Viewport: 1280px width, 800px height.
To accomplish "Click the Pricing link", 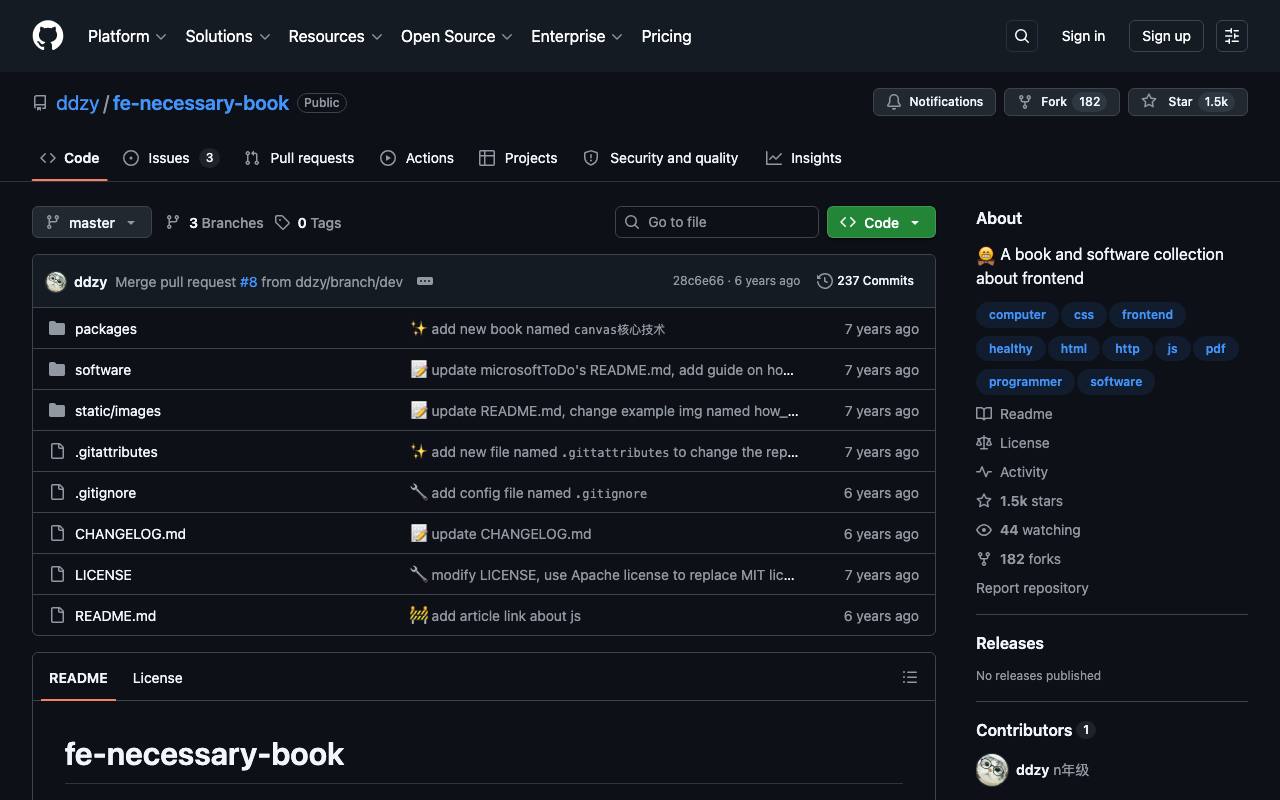I will coord(666,36).
